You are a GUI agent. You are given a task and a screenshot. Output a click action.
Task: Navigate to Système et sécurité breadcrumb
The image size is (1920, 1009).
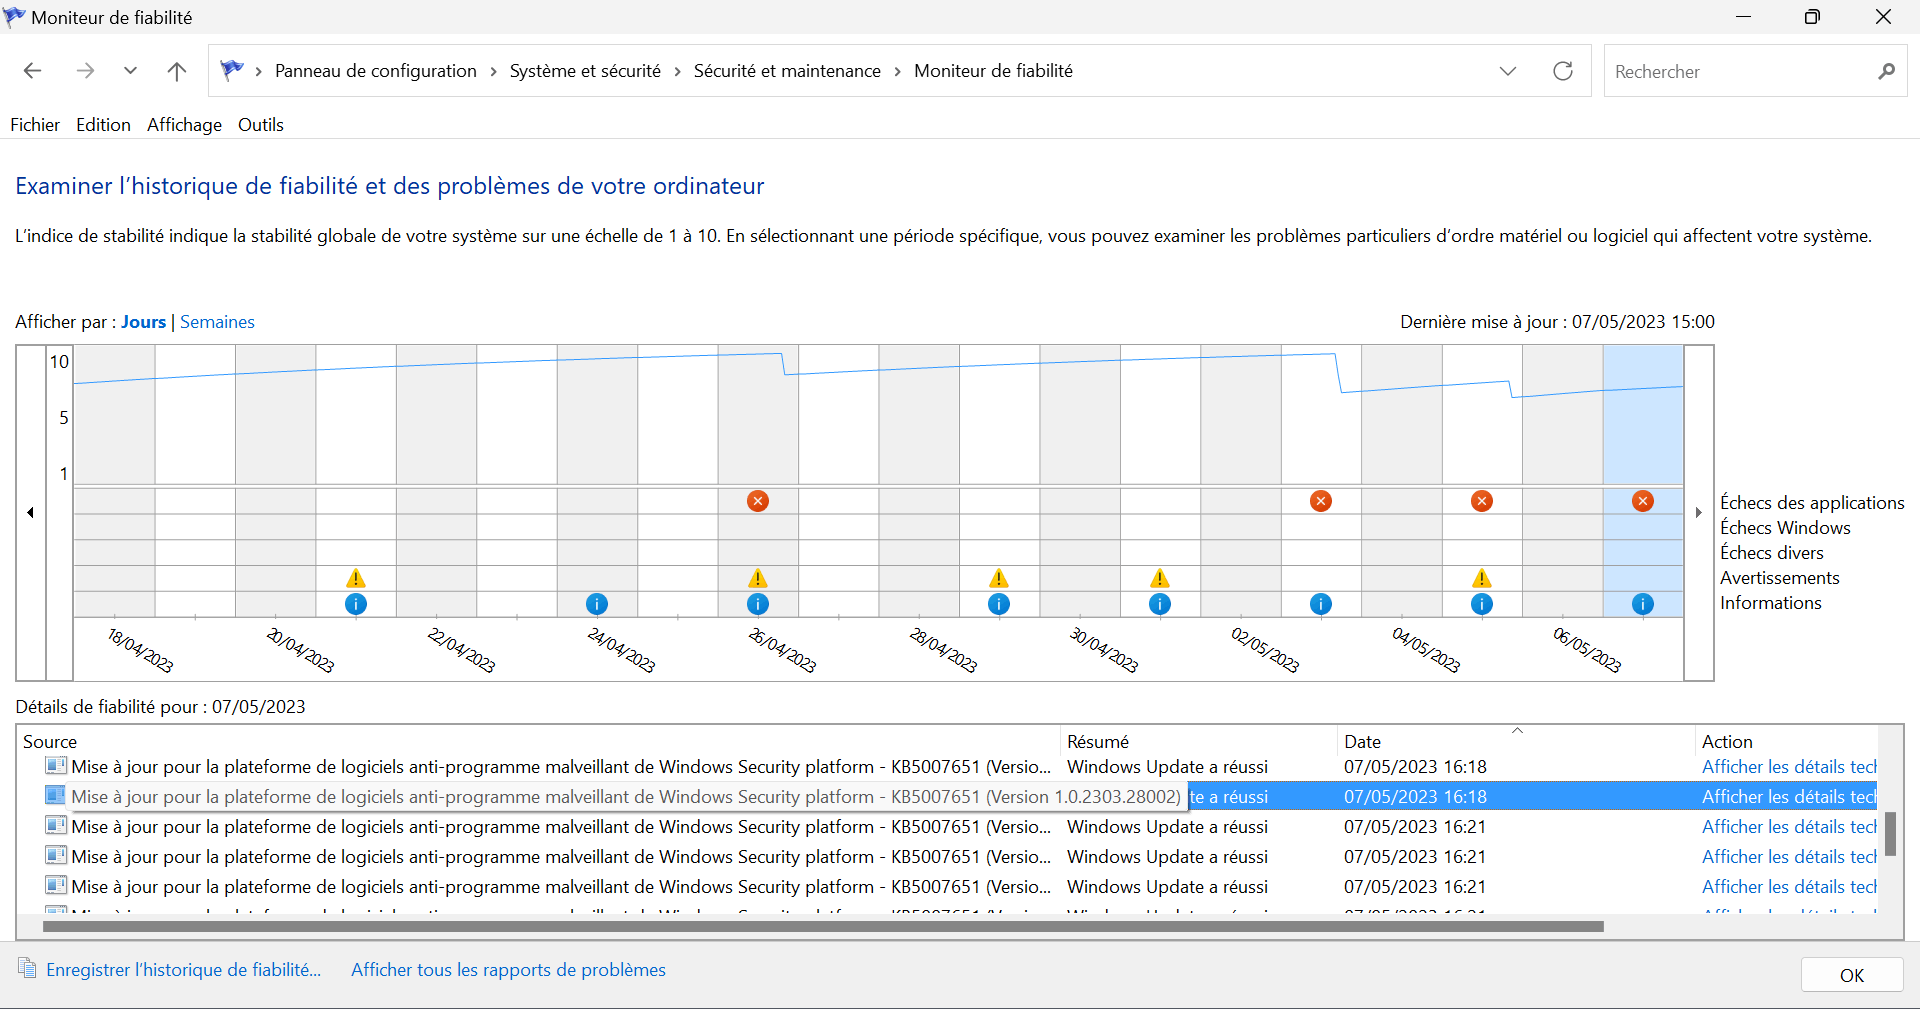tap(585, 71)
